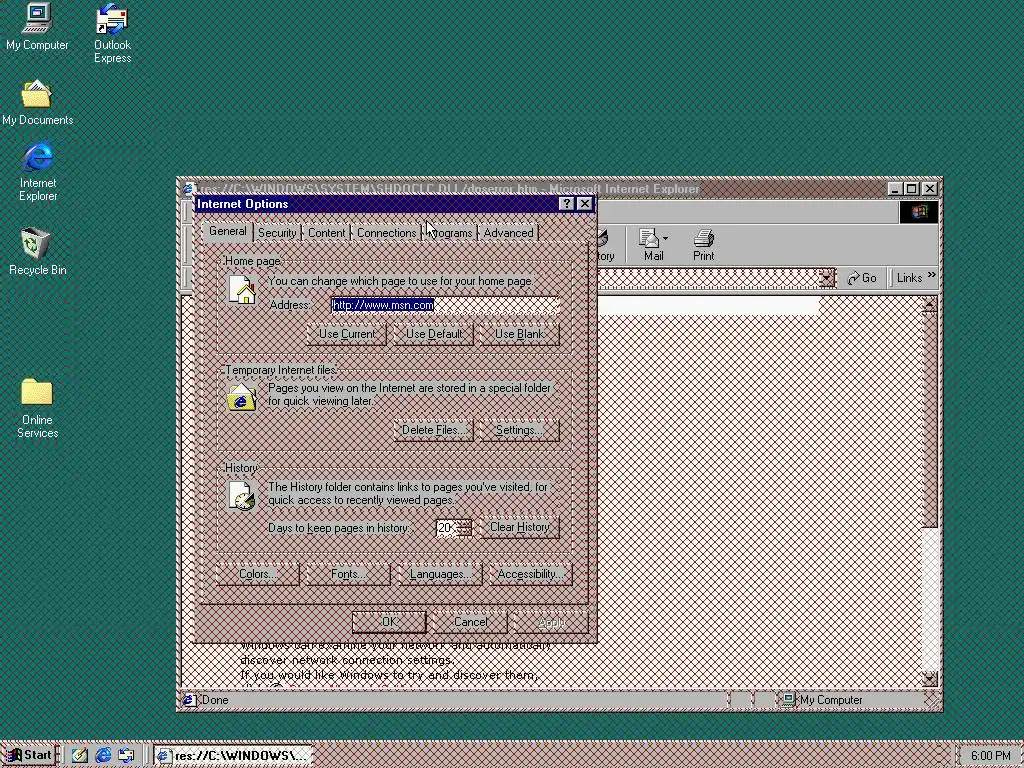
Task: Click the Windows logo throbber in Internet Explorer
Action: [x=919, y=212]
